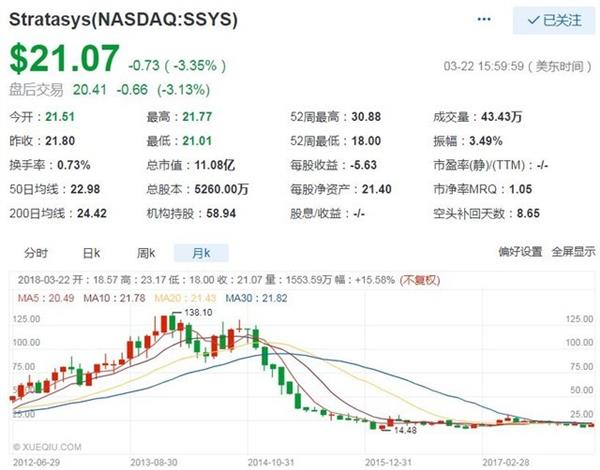Click the 机构持股 value 58.94
The height and width of the screenshot is (470, 600).
point(221,213)
